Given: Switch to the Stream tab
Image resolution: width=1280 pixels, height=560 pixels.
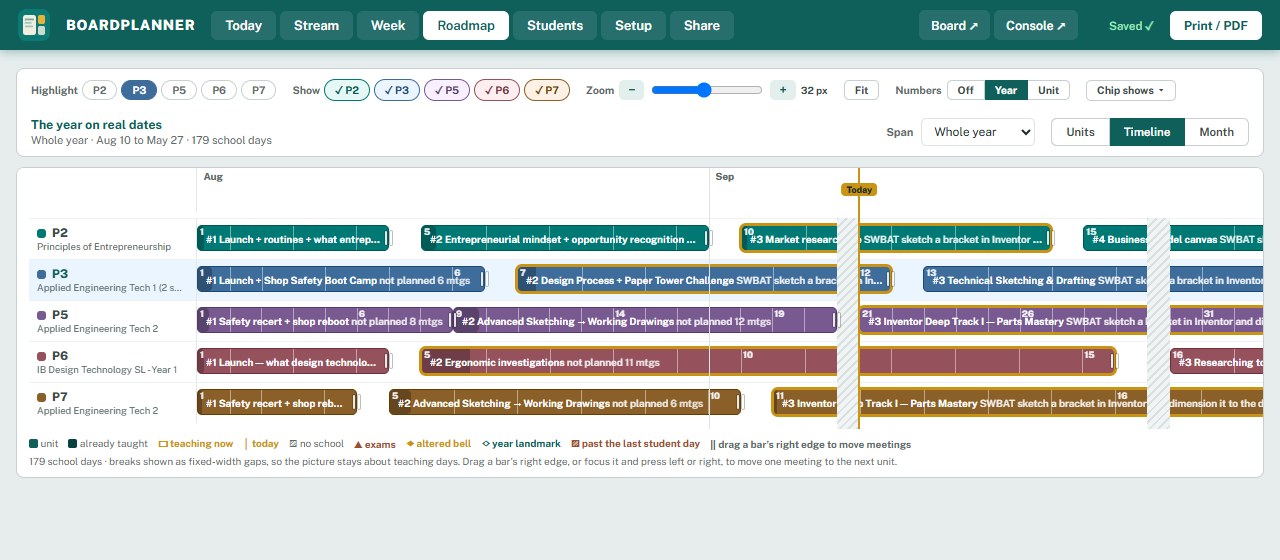Looking at the screenshot, I should (316, 25).
